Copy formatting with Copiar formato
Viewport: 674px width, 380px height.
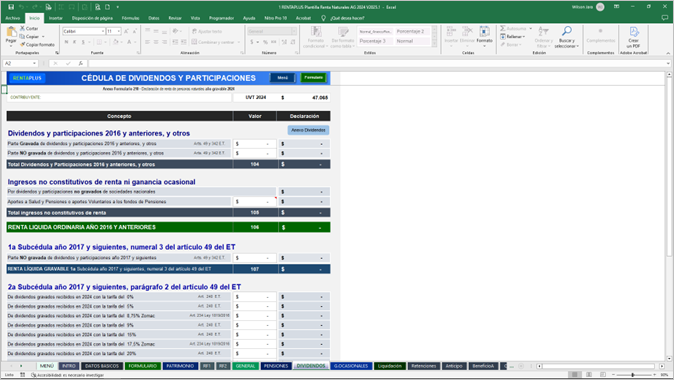[x=37, y=44]
